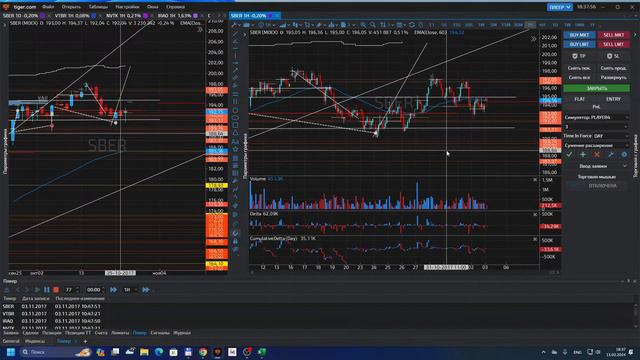
Task: Click the refresh icon in chart toolbar
Action: click(x=411, y=25)
